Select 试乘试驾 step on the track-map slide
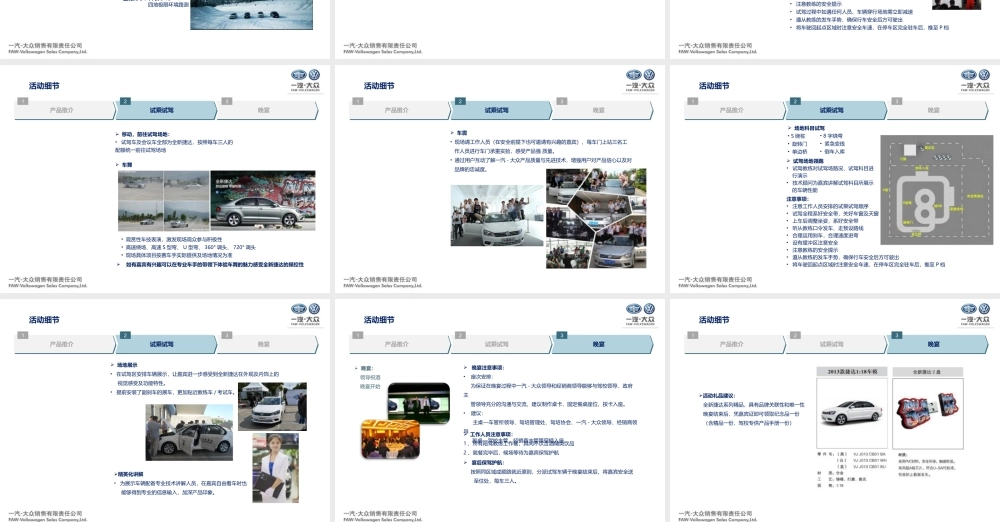Image resolution: width=1000 pixels, height=522 pixels. pos(835,110)
